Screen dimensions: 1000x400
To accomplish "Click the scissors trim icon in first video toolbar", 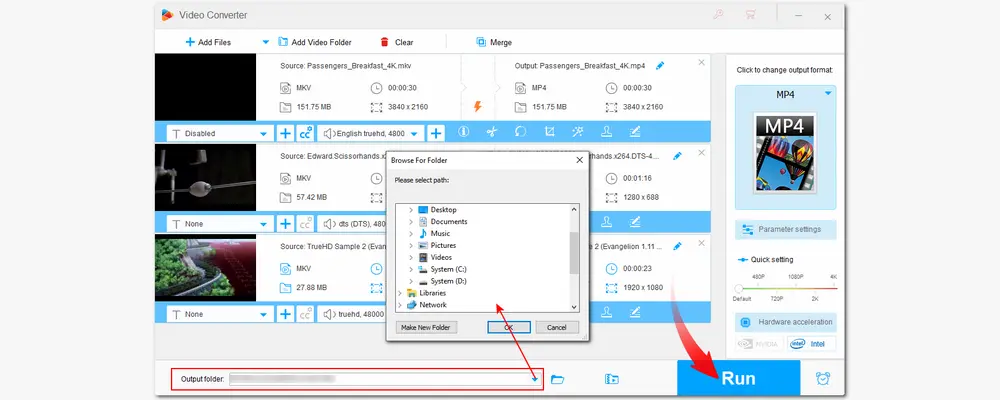I will coord(491,133).
